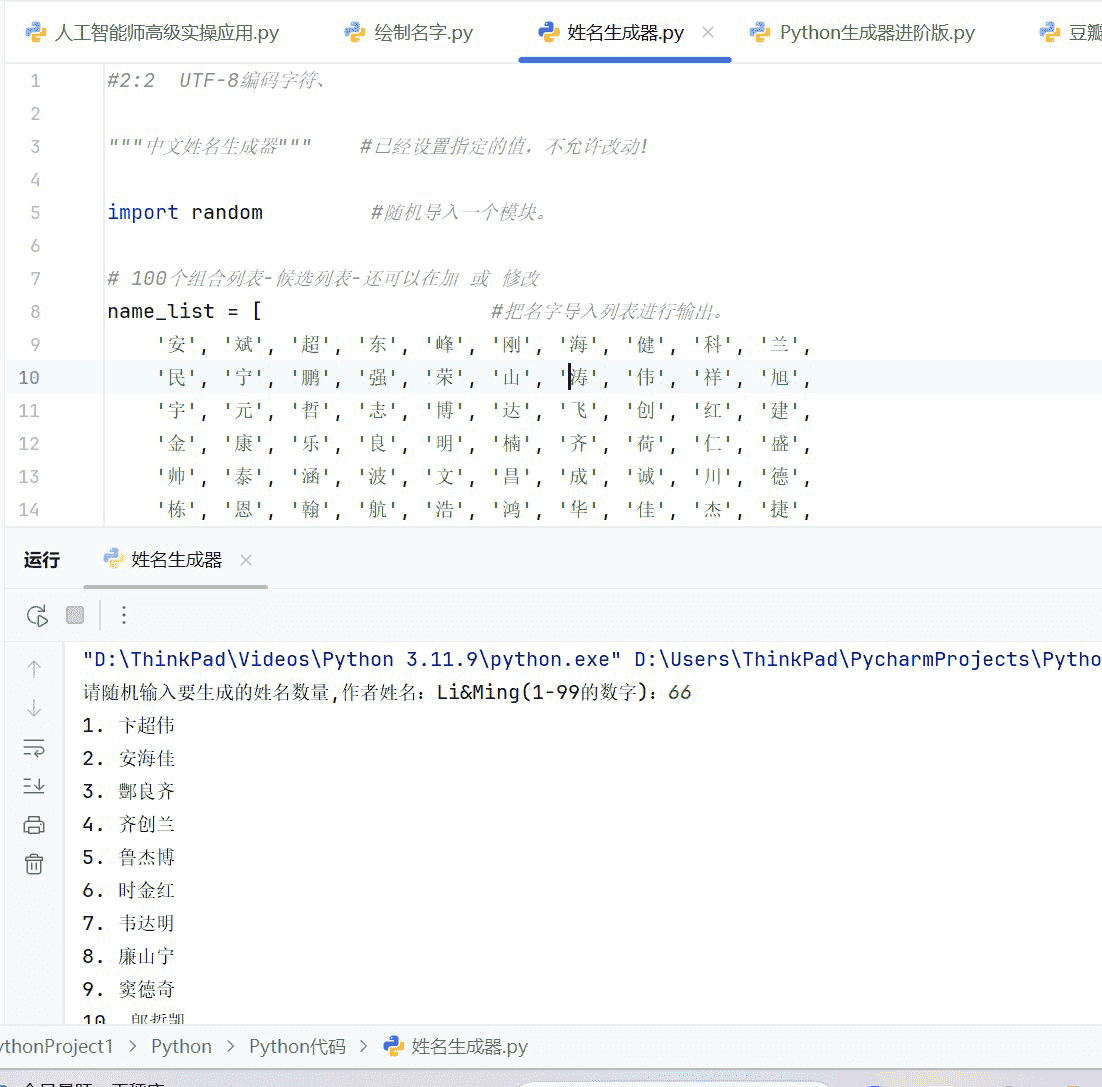Click output line 6. 时金红
The height and width of the screenshot is (1087, 1102).
coord(129,890)
